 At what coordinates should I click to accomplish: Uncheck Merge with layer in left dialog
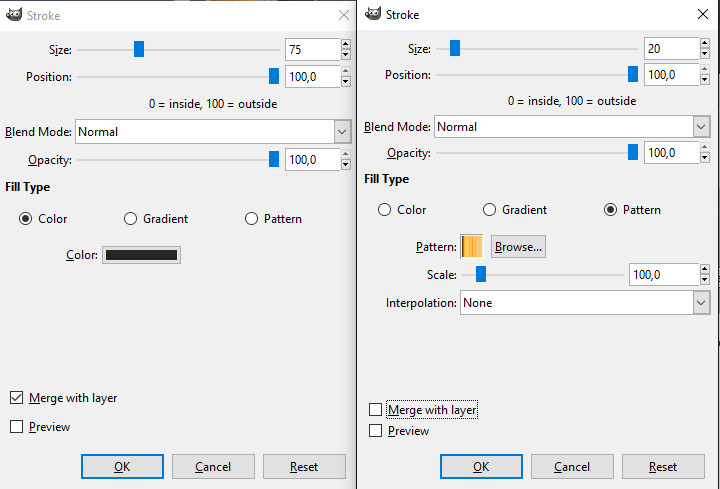[x=16, y=398]
